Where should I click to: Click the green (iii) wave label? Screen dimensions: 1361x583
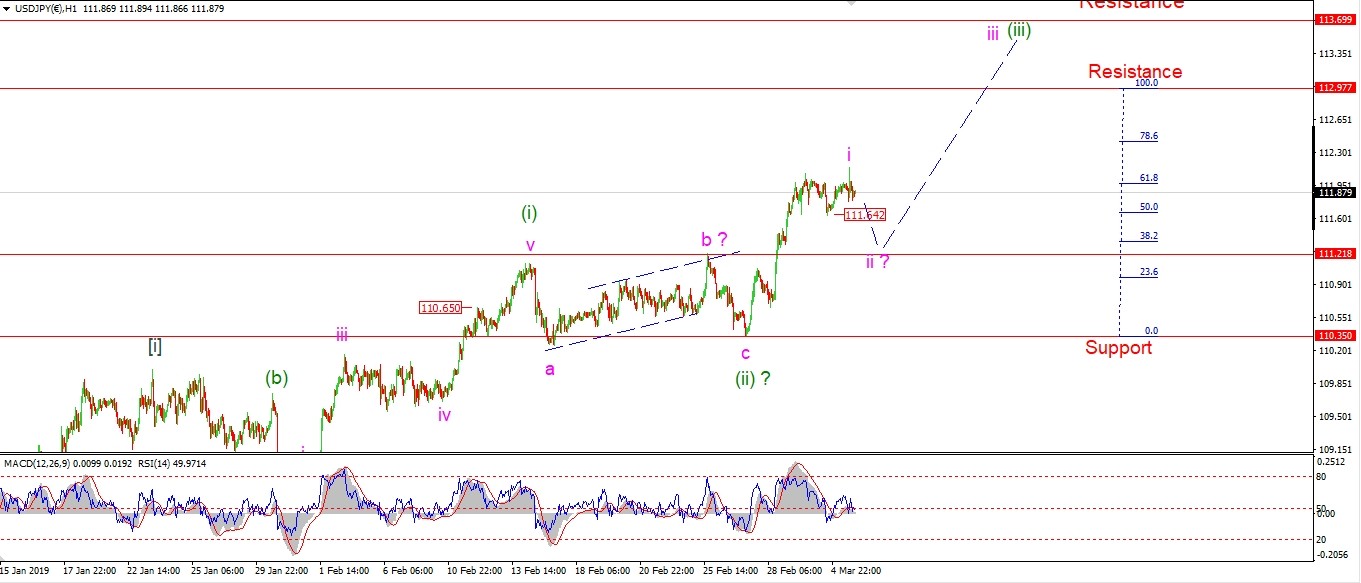point(1018,30)
